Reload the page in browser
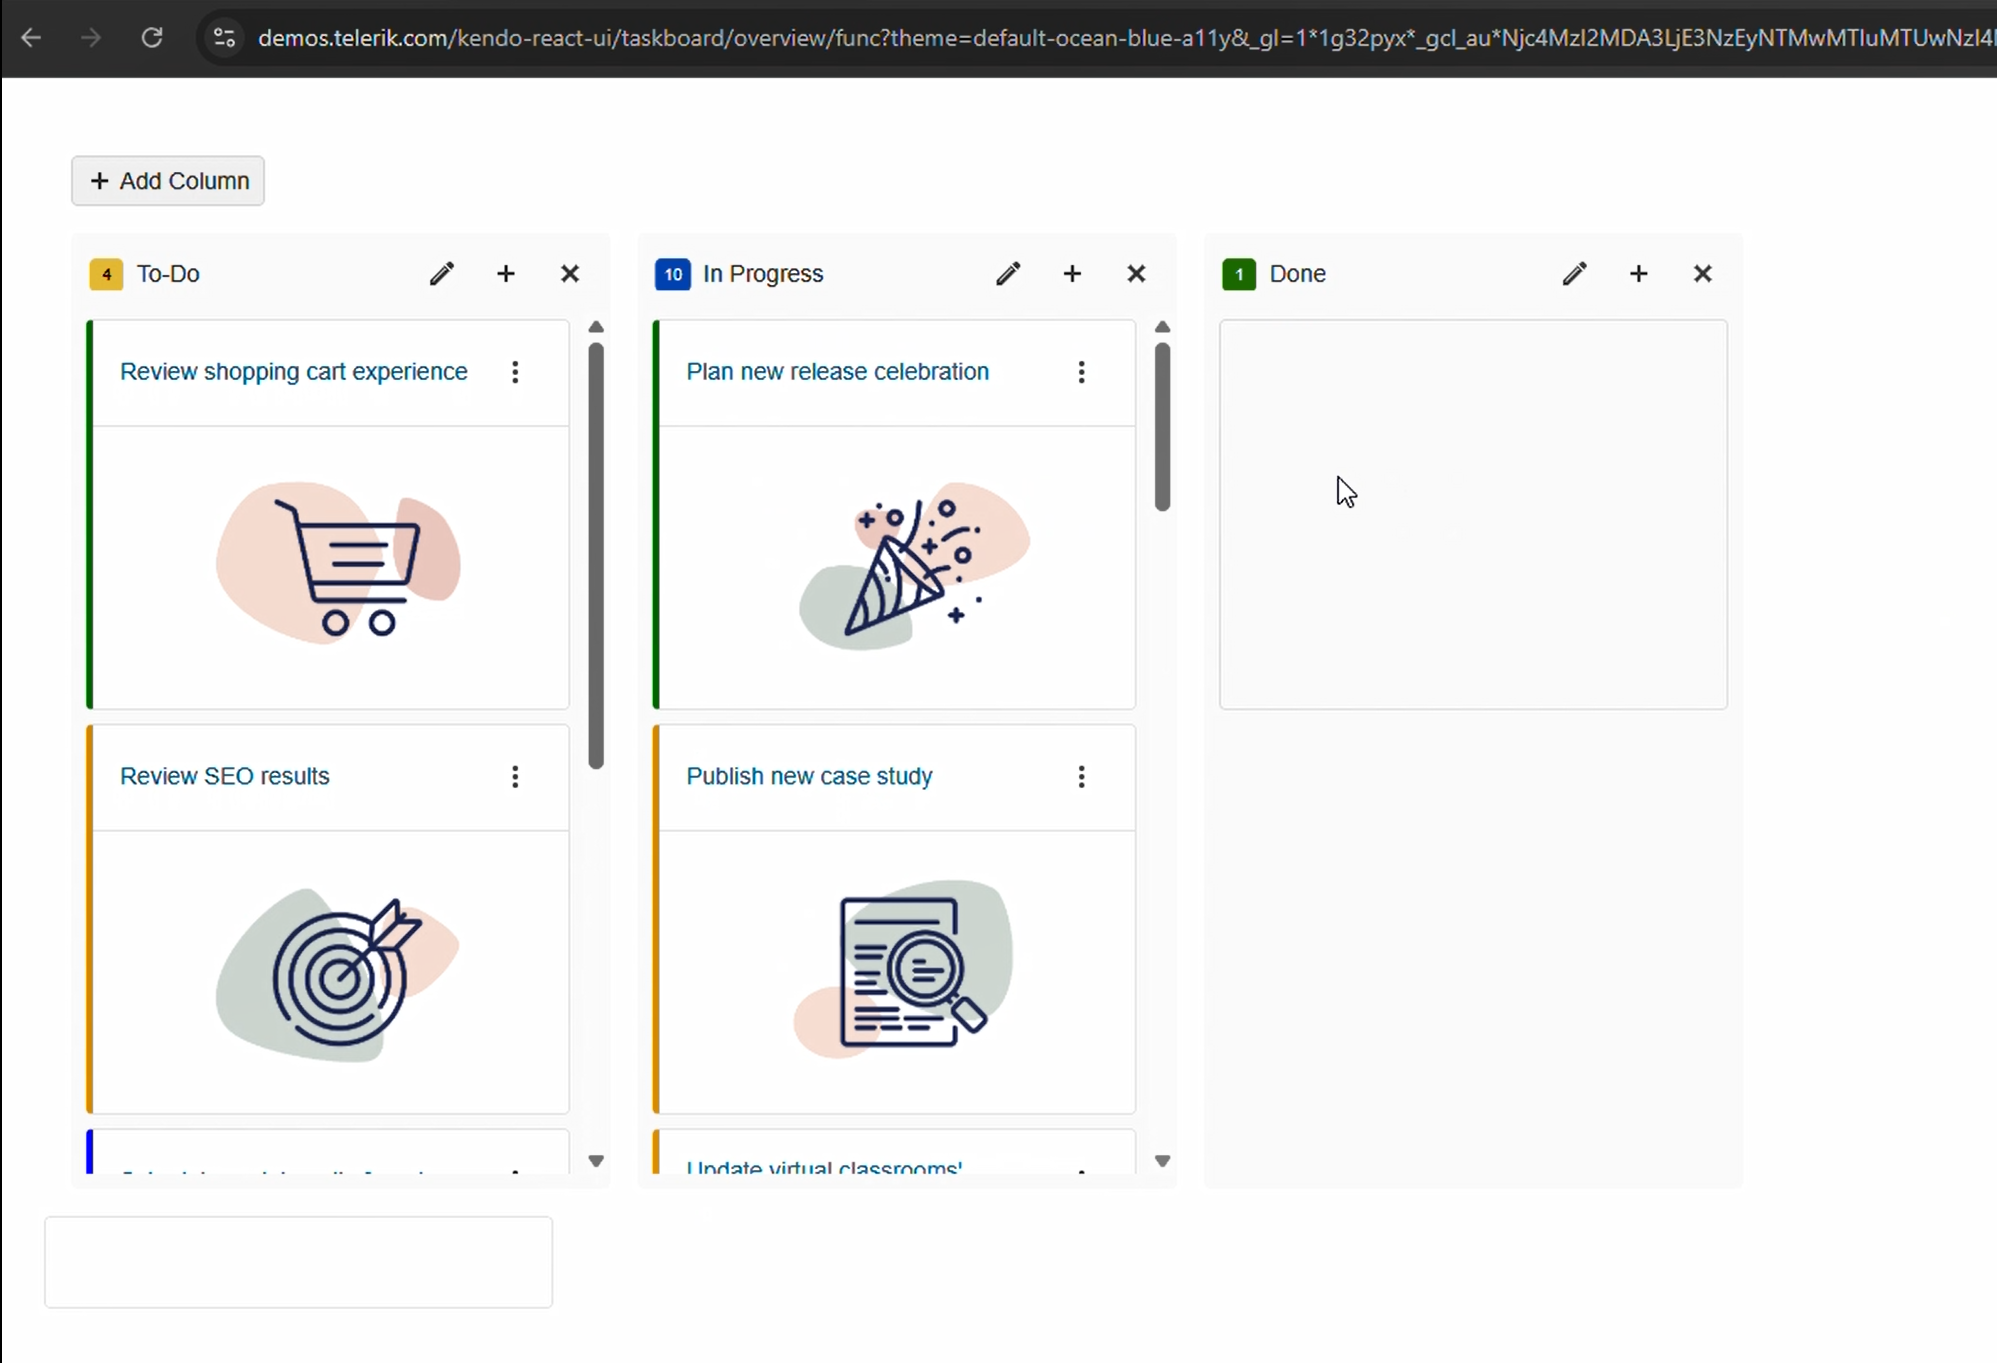This screenshot has width=1997, height=1363. tap(152, 38)
